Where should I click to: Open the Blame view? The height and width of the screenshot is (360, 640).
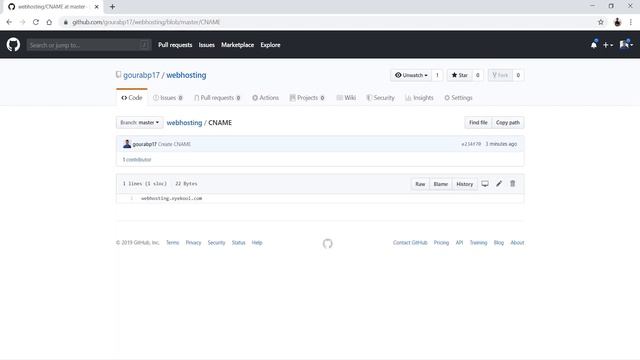[x=440, y=184]
